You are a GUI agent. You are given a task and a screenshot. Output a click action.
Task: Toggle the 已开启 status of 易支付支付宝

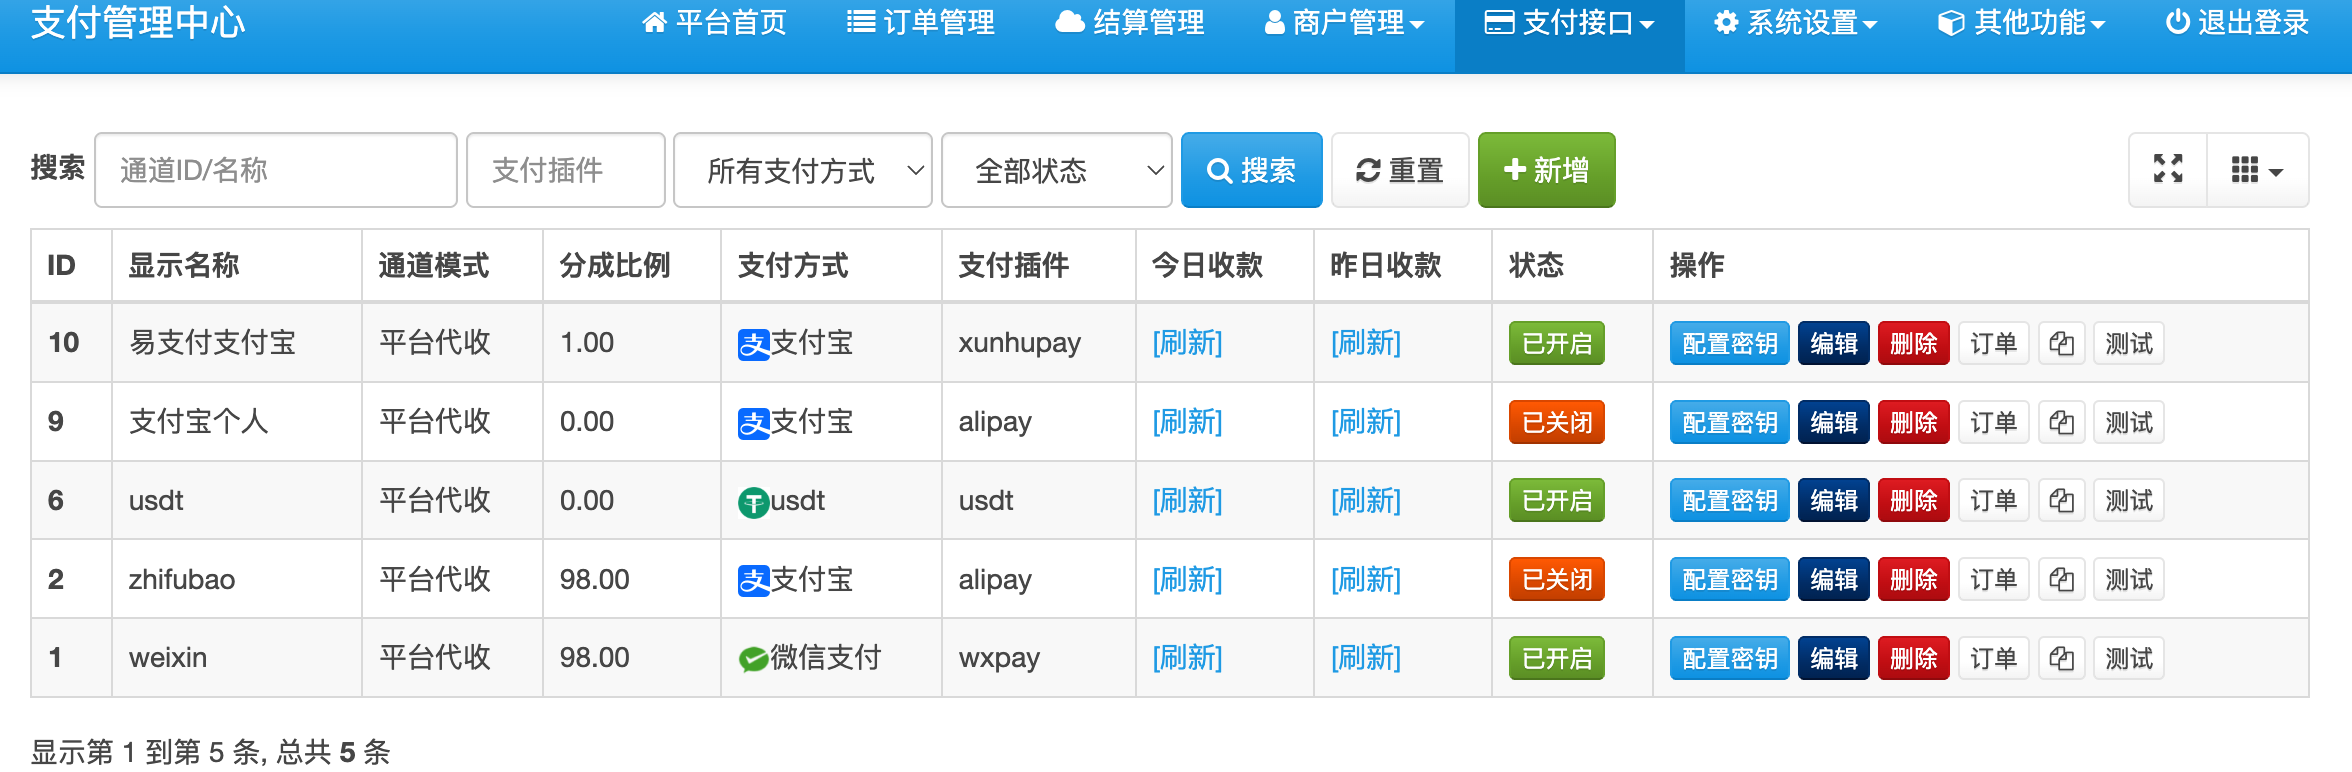click(1556, 344)
